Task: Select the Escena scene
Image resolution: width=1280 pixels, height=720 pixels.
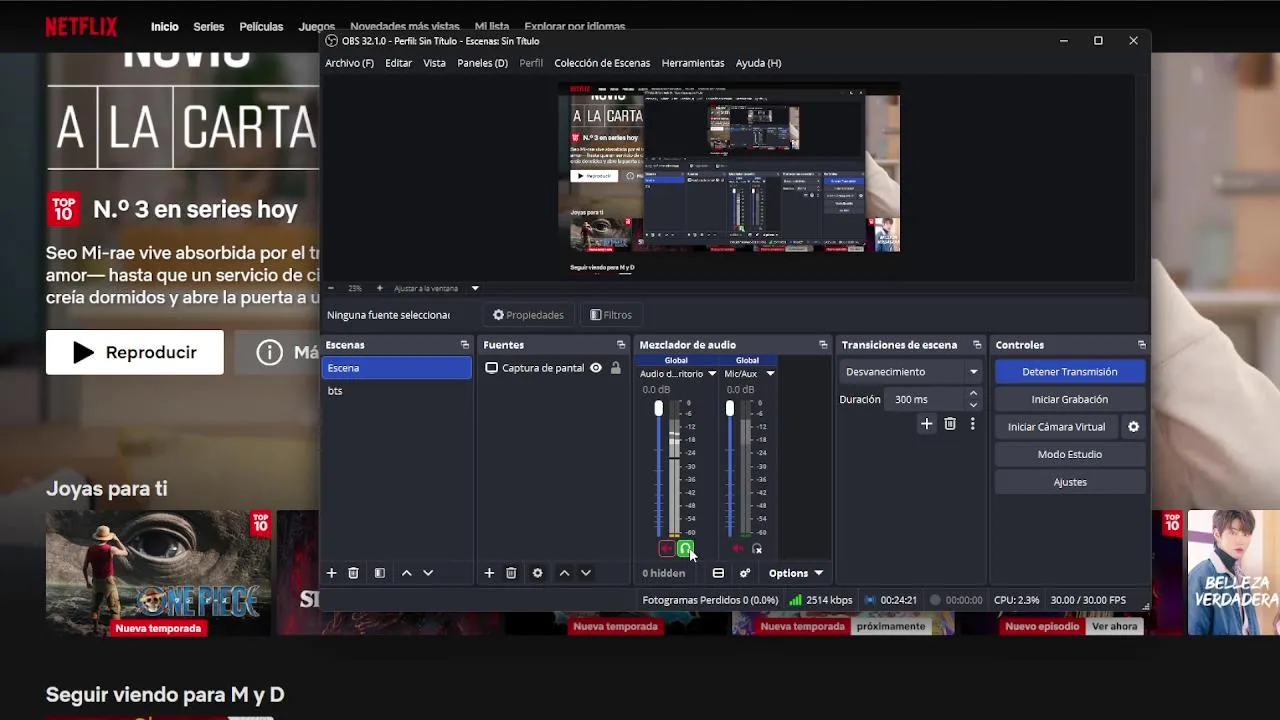Action: pos(397,368)
